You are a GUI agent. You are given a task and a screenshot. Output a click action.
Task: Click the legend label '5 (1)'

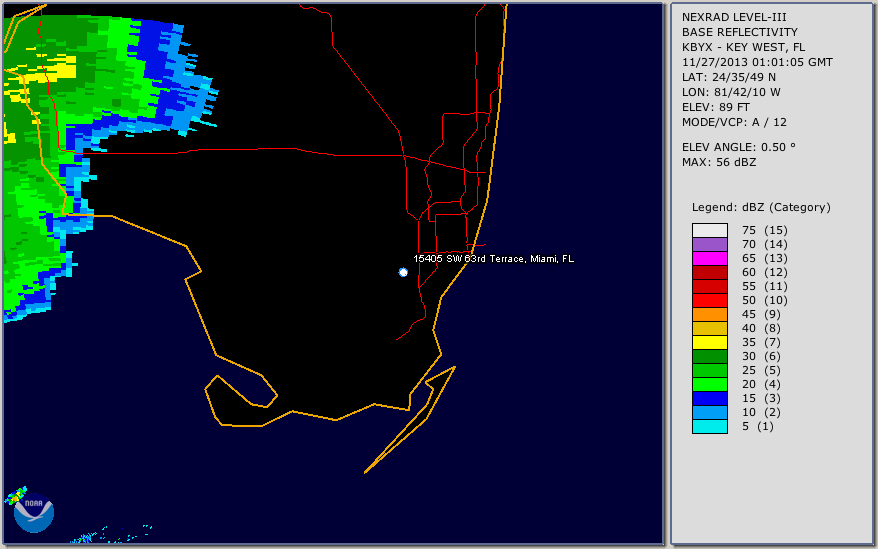[x=758, y=426]
